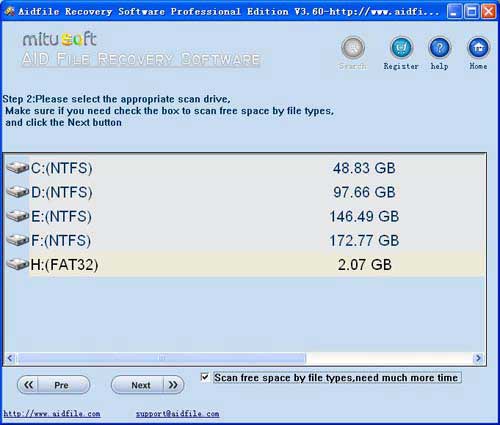Click the app icon in the title bar
This screenshot has height=425, width=500.
click(x=10, y=11)
